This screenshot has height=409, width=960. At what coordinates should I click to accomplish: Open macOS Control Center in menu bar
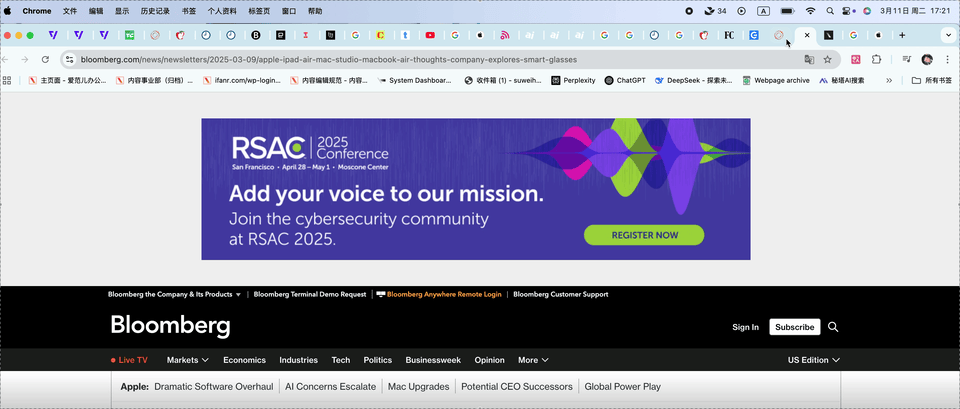tap(847, 11)
